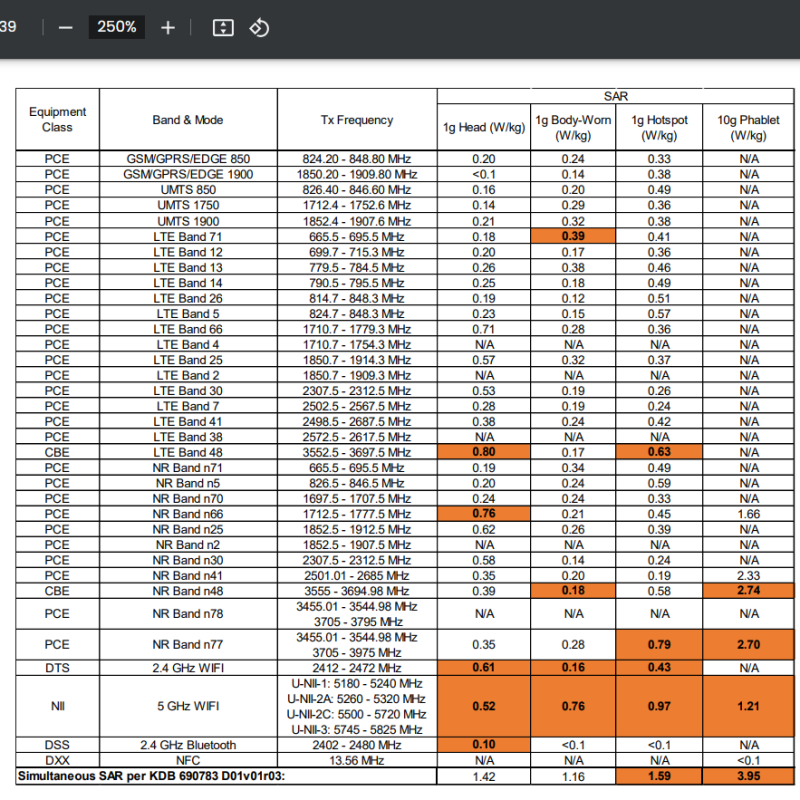Click the Tx Frequency column header
Viewport: 800px width, 800px height.
point(356,120)
